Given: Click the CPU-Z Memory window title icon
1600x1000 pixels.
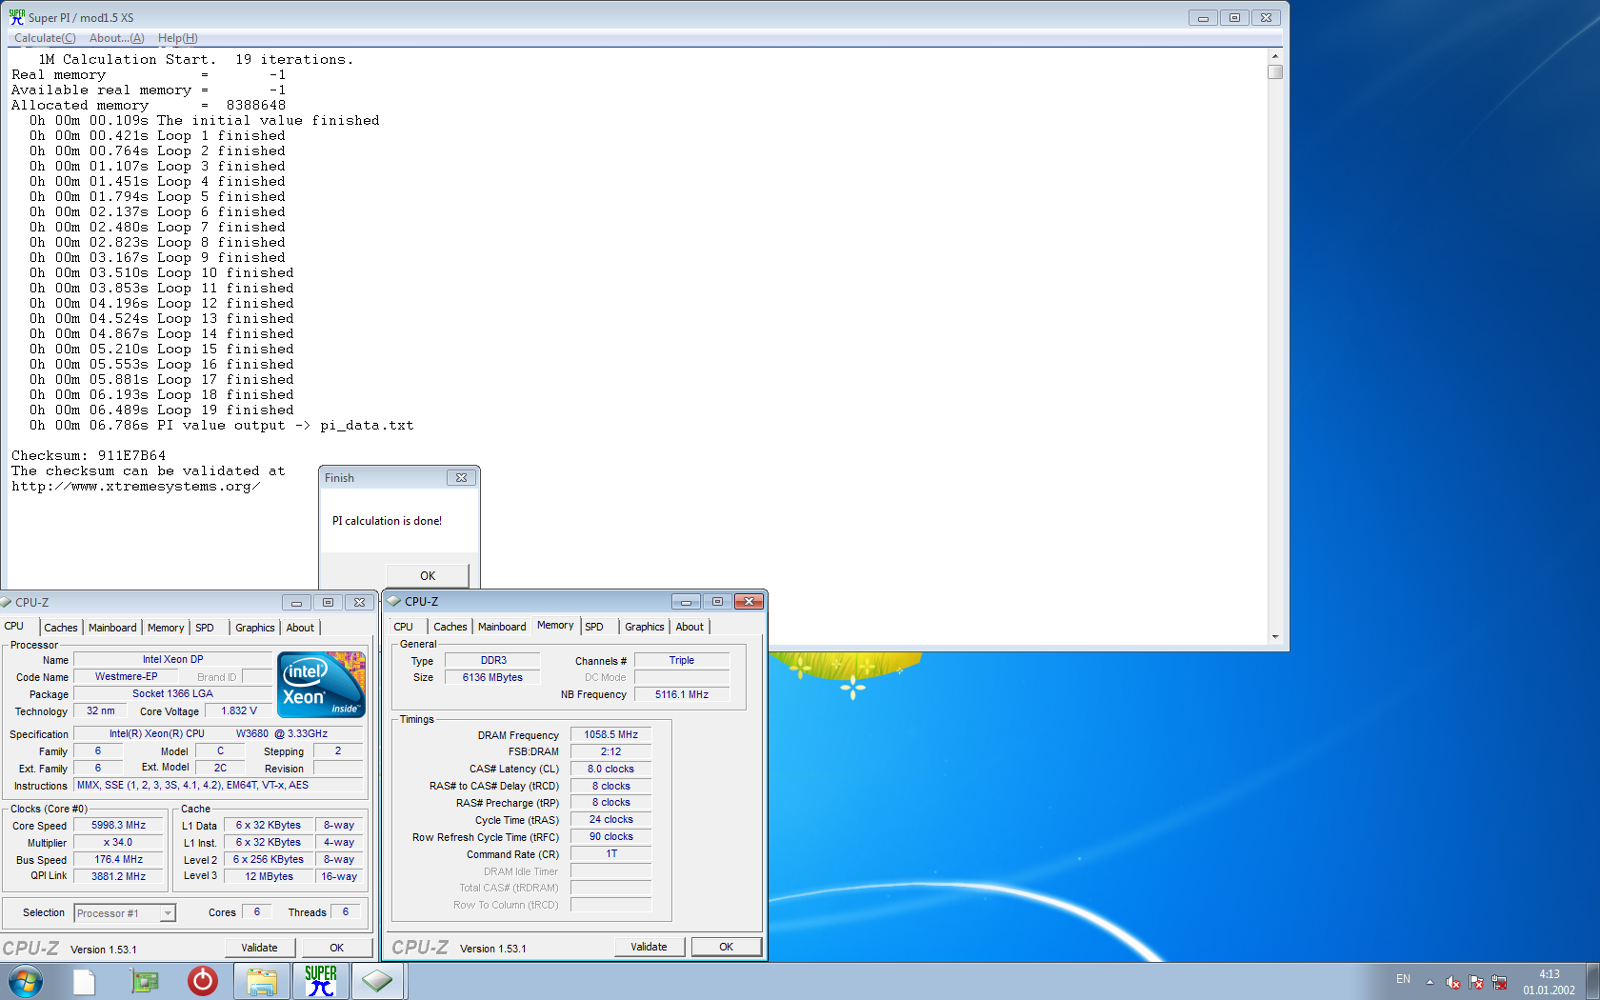Looking at the screenshot, I should (x=394, y=601).
